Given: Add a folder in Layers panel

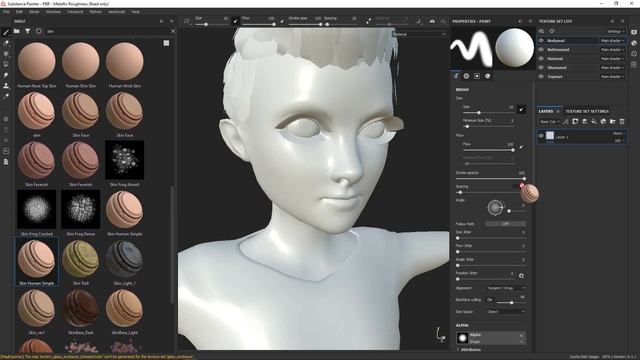Looking at the screenshot, I should (613, 122).
